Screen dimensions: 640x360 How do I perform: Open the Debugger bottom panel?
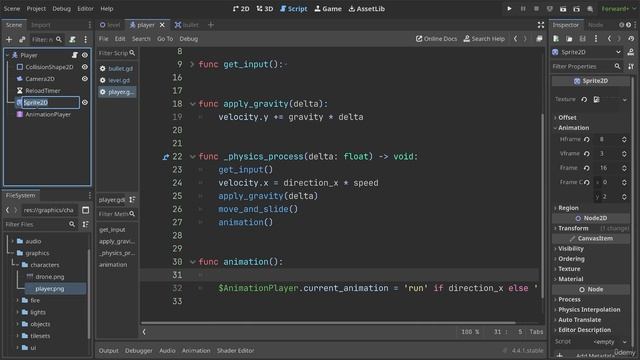tap(139, 351)
